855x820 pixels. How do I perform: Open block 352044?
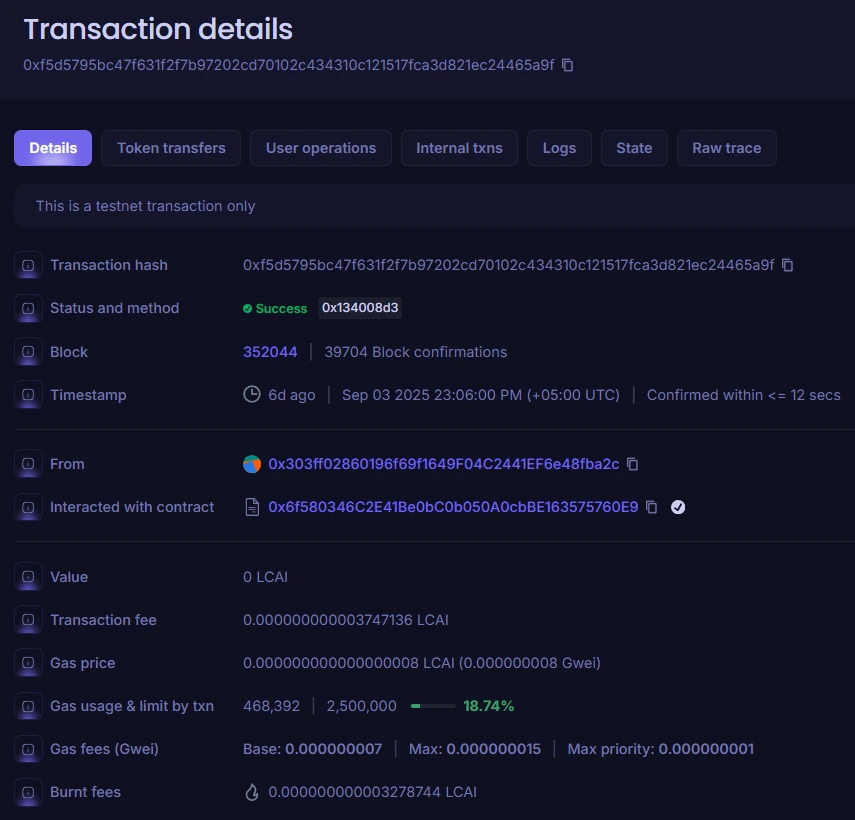click(270, 351)
